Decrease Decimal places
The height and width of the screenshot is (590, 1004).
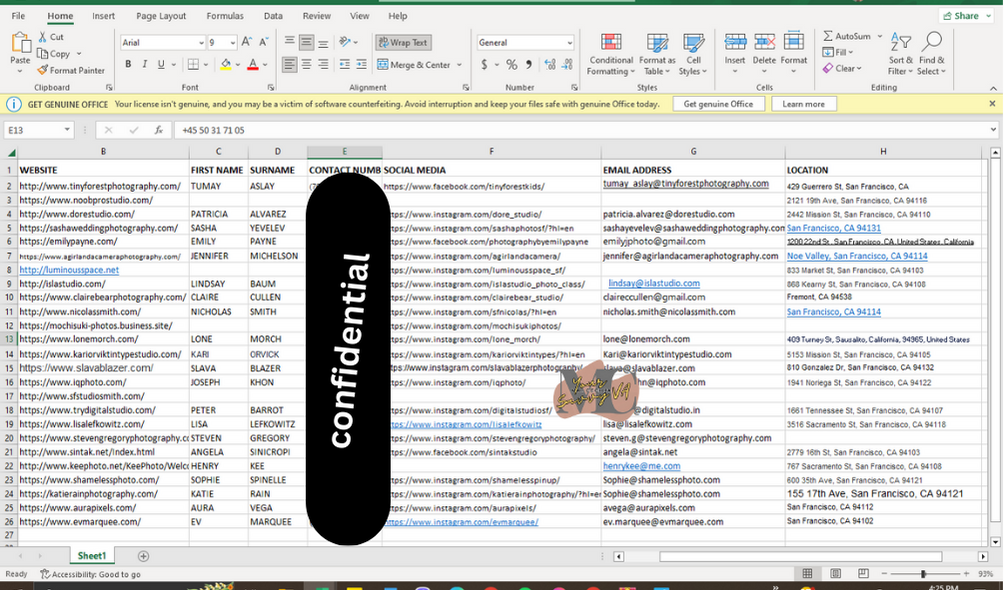point(567,65)
